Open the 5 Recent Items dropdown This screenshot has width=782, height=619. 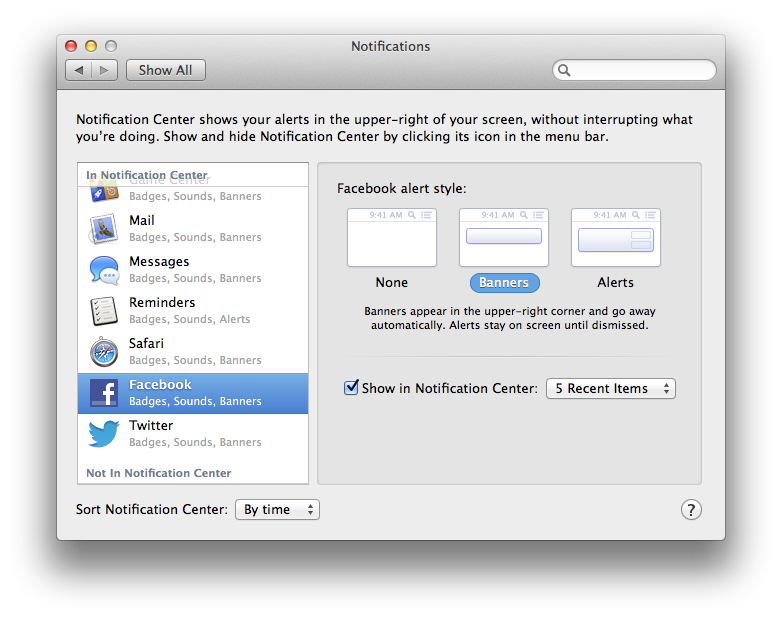pos(611,389)
